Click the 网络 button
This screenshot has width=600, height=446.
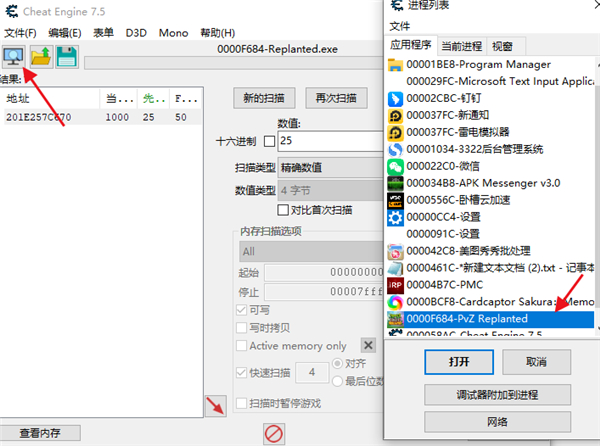pos(497,422)
